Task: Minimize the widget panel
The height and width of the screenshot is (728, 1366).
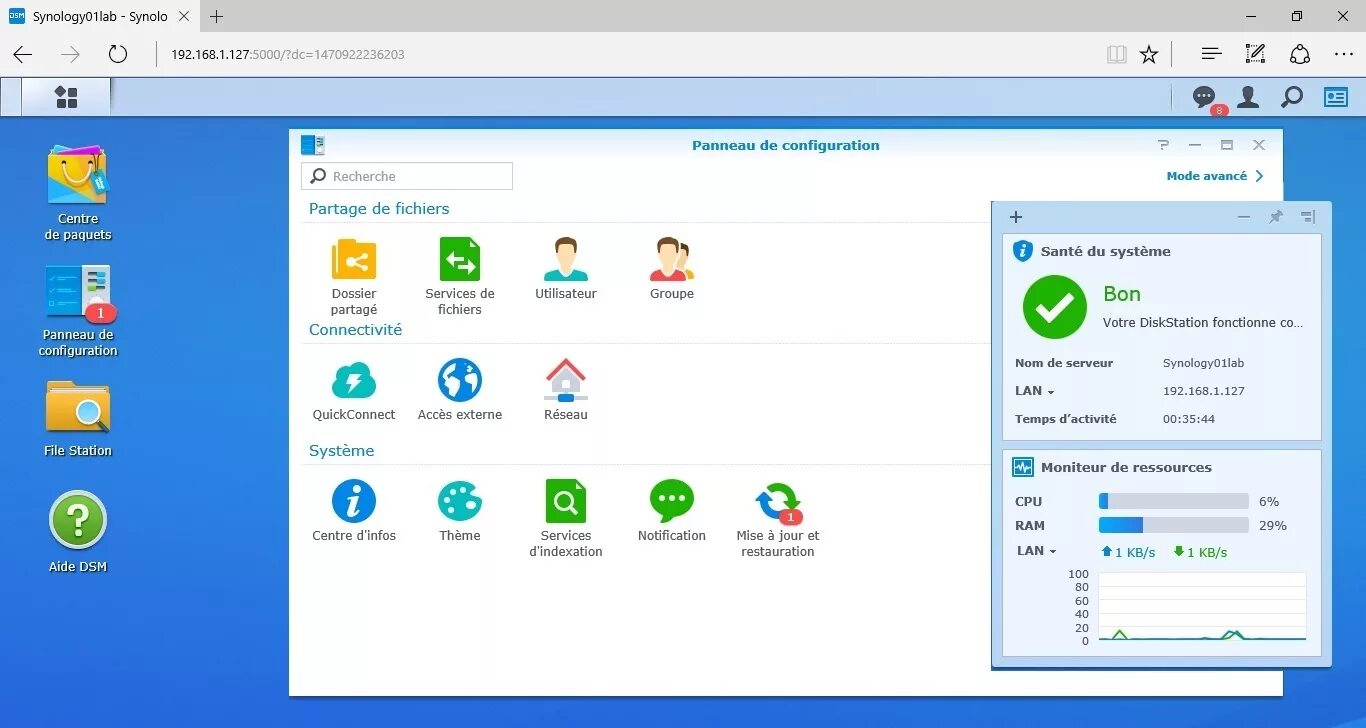Action: (x=1244, y=217)
